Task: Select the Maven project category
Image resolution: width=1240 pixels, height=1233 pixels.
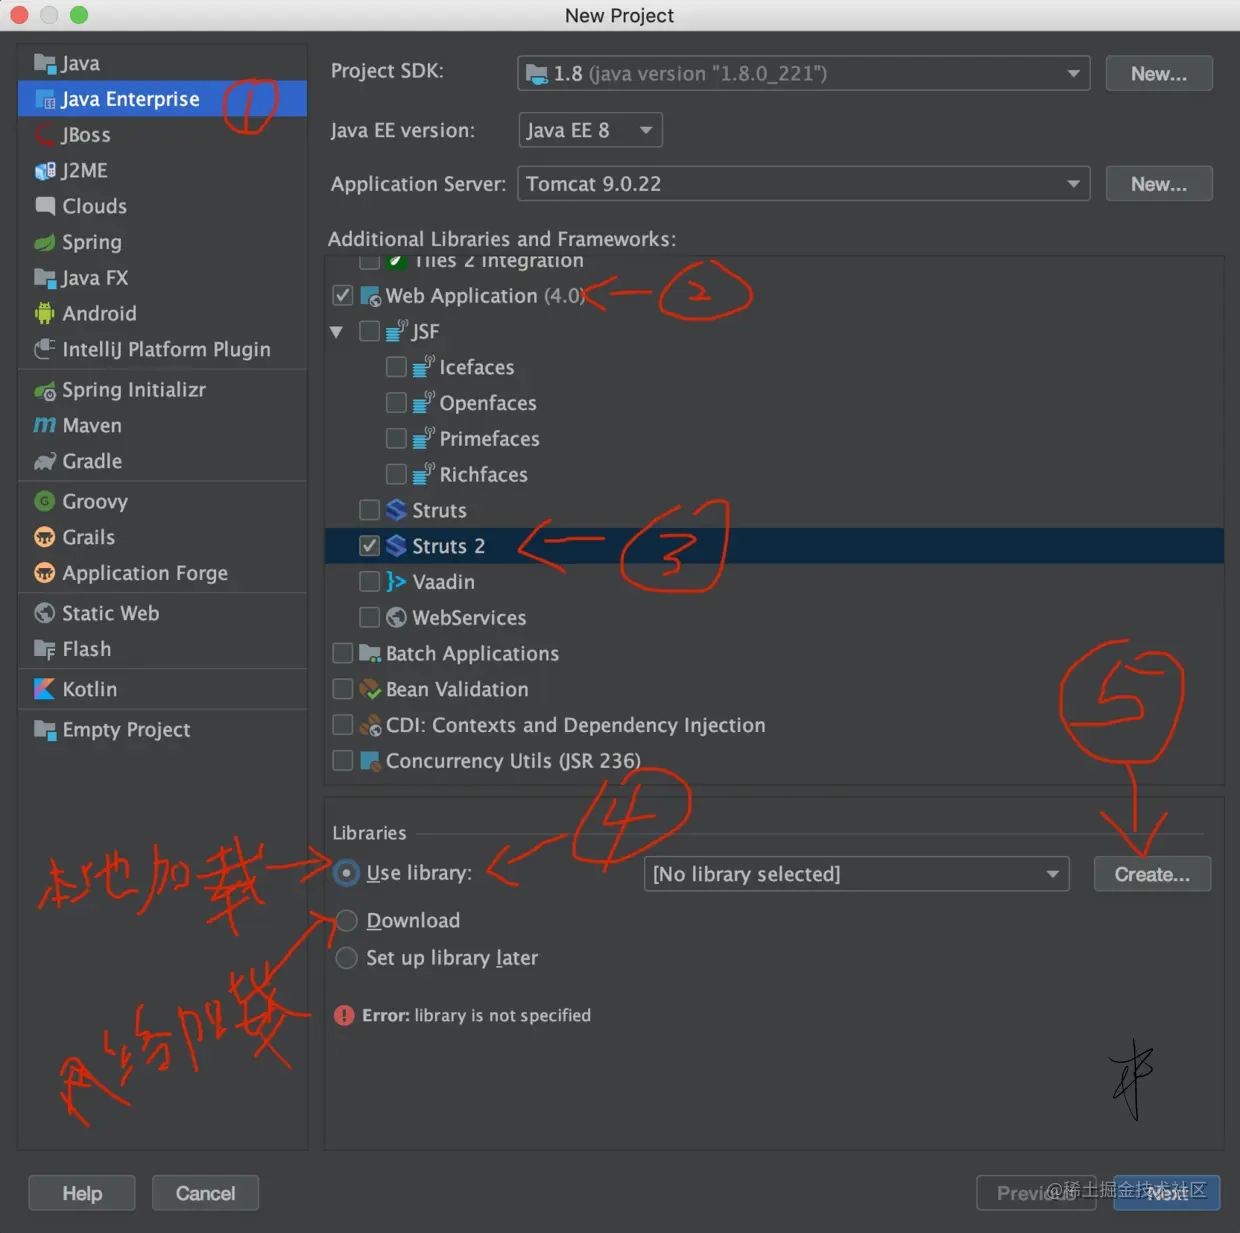Action: coord(162,426)
